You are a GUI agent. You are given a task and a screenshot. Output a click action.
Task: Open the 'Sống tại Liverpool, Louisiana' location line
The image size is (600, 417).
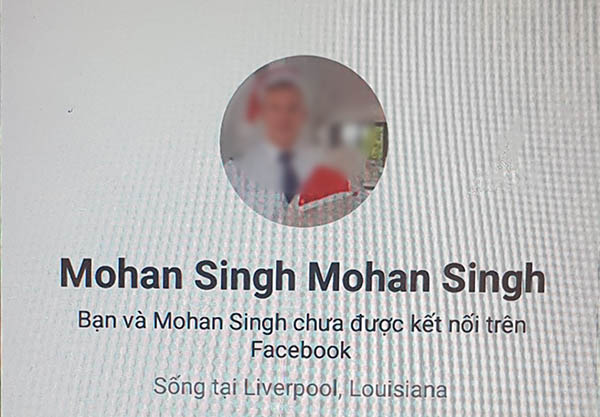[300, 388]
